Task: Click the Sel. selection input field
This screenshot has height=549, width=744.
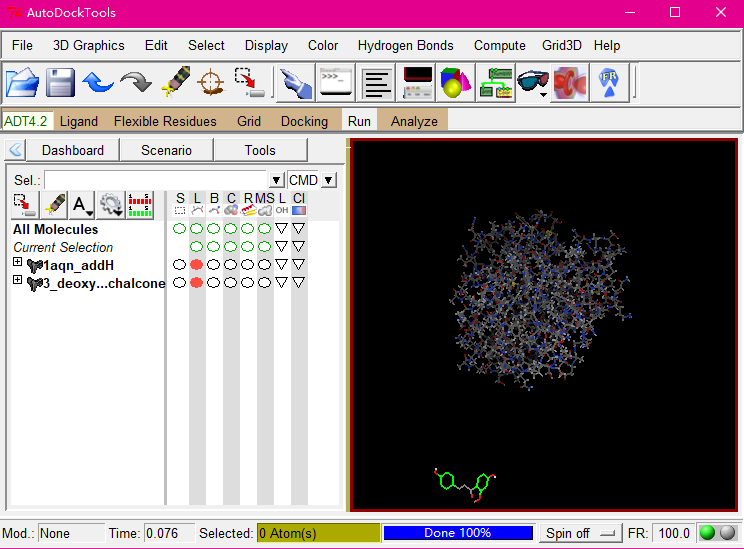Action: coord(157,180)
